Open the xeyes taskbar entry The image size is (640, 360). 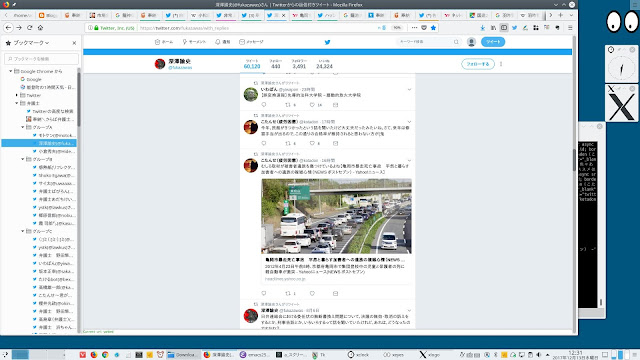tap(394, 355)
